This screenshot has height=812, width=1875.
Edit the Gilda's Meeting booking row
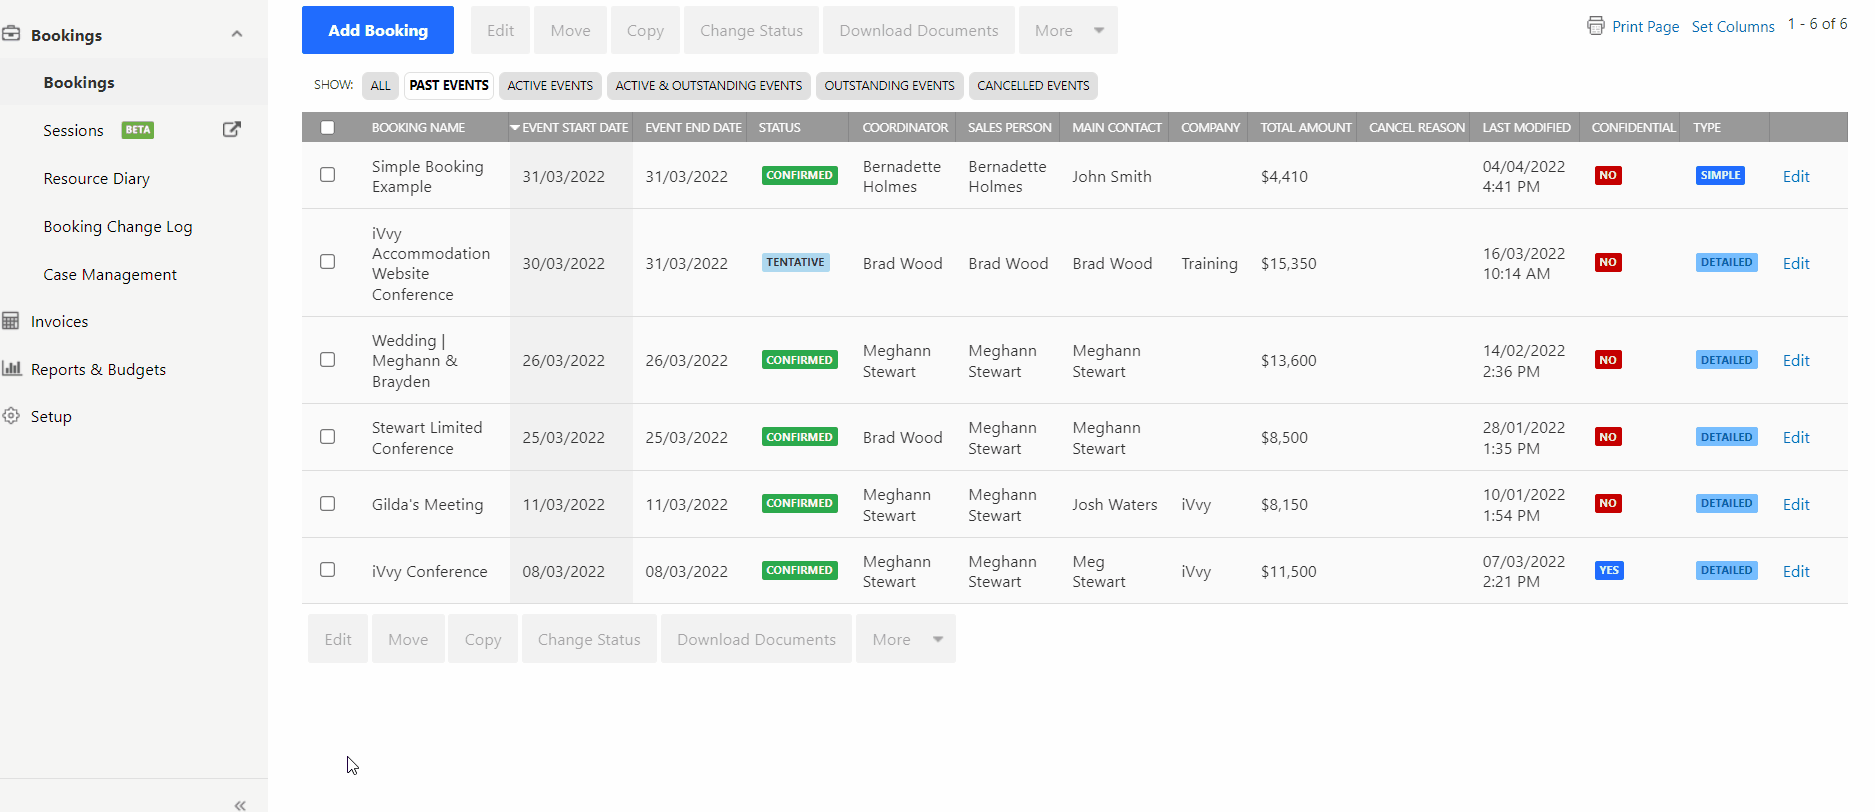[1795, 505]
